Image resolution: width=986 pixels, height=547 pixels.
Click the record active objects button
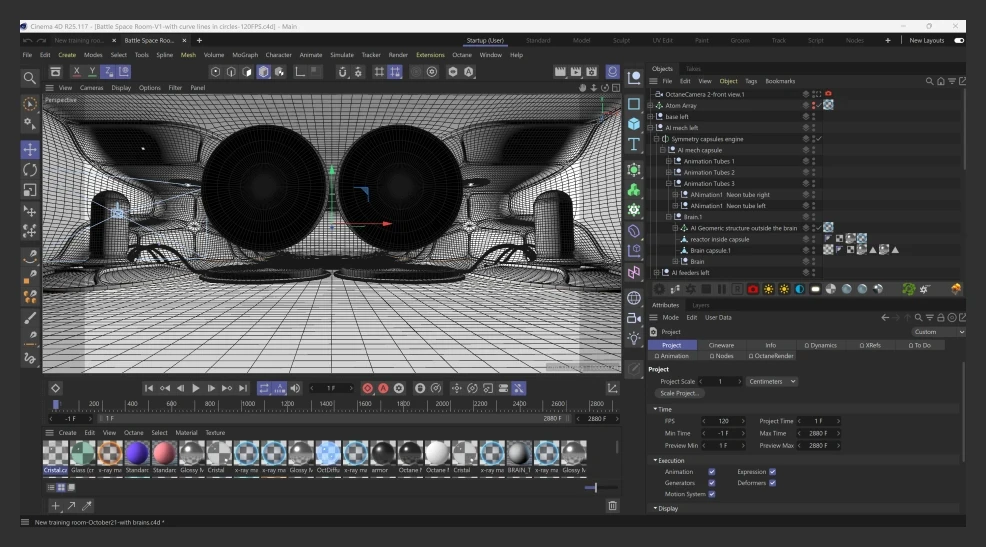(367, 388)
